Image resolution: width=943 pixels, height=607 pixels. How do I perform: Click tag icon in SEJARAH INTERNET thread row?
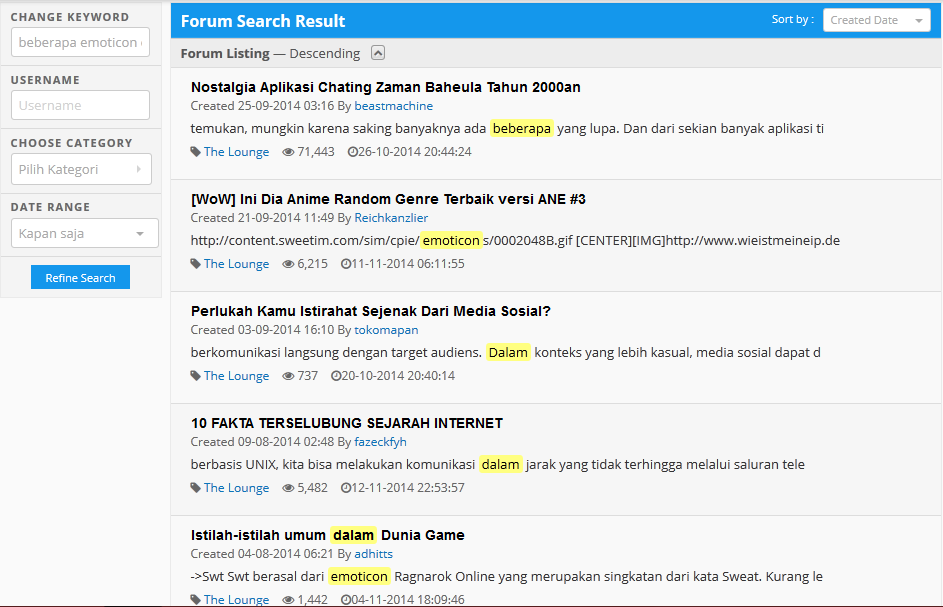(x=195, y=487)
